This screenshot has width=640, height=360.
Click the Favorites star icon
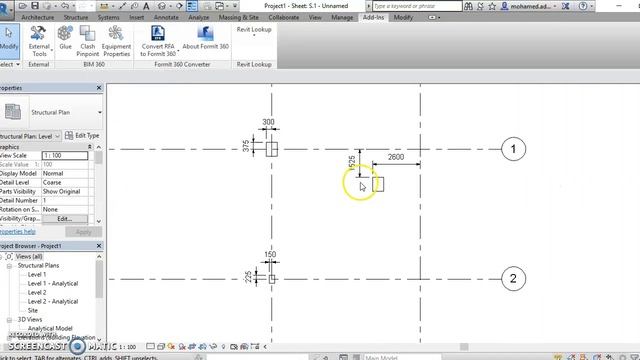tap(492, 6)
